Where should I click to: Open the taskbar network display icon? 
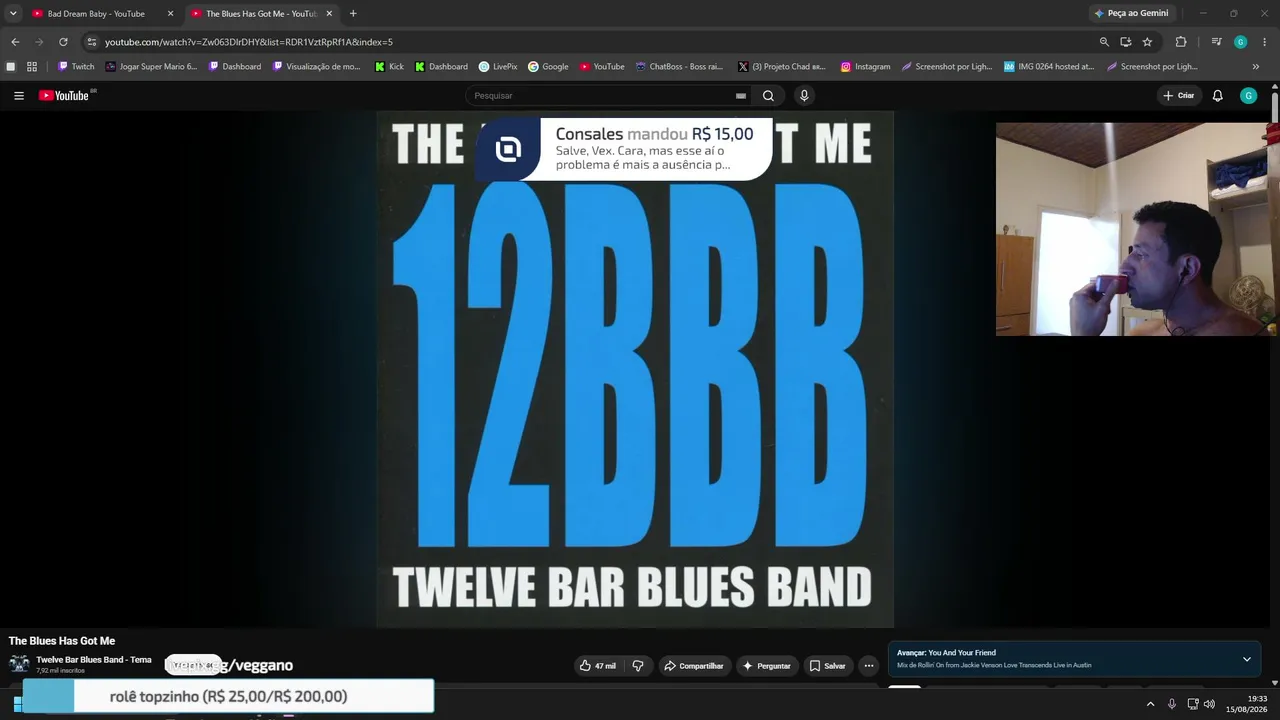point(1192,704)
